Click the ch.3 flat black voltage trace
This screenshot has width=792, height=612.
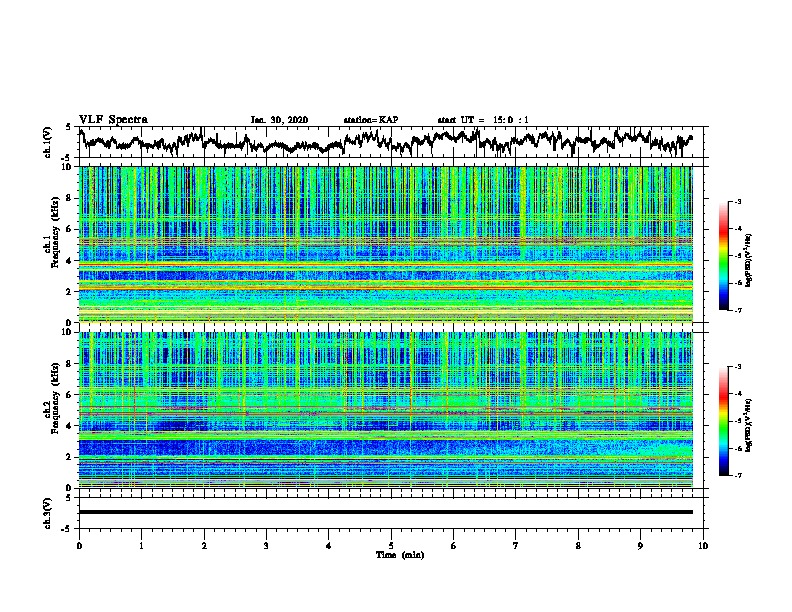(x=386, y=512)
